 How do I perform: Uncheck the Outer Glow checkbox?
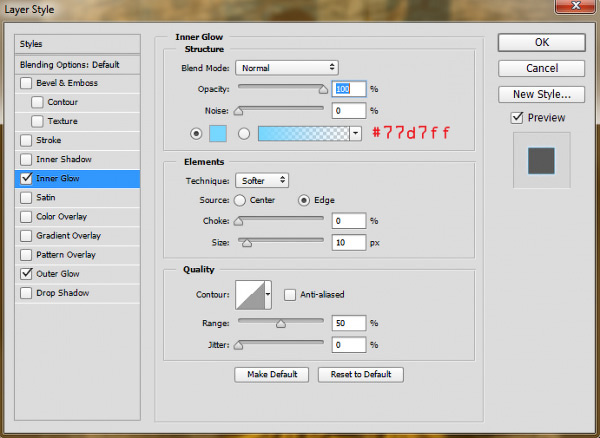point(26,274)
